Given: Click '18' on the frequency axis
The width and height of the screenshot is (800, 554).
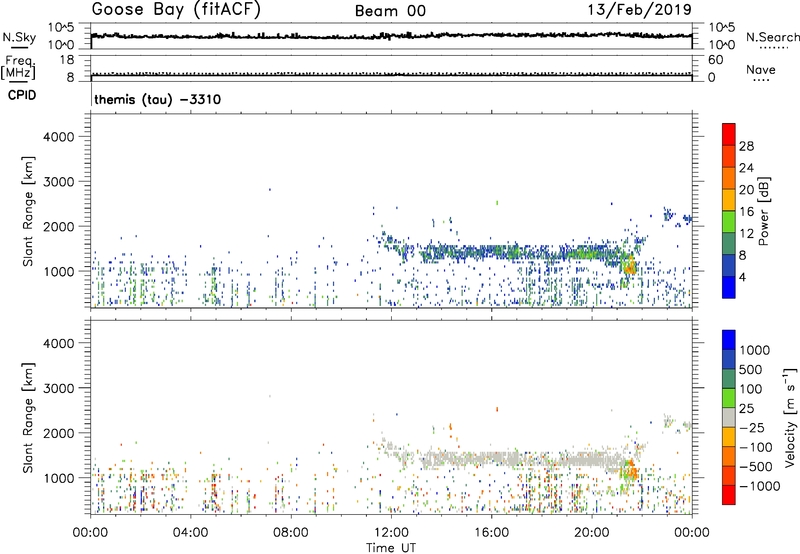Looking at the screenshot, I should click(x=67, y=60).
